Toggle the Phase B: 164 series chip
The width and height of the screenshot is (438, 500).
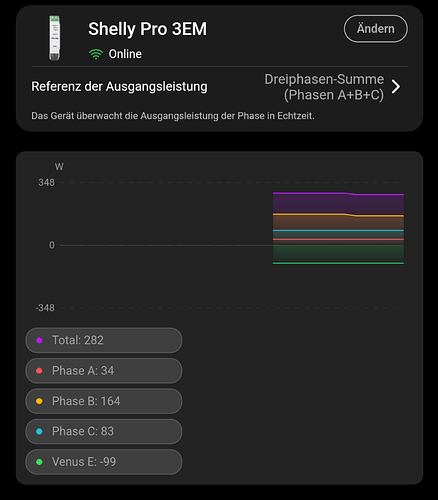coord(104,401)
